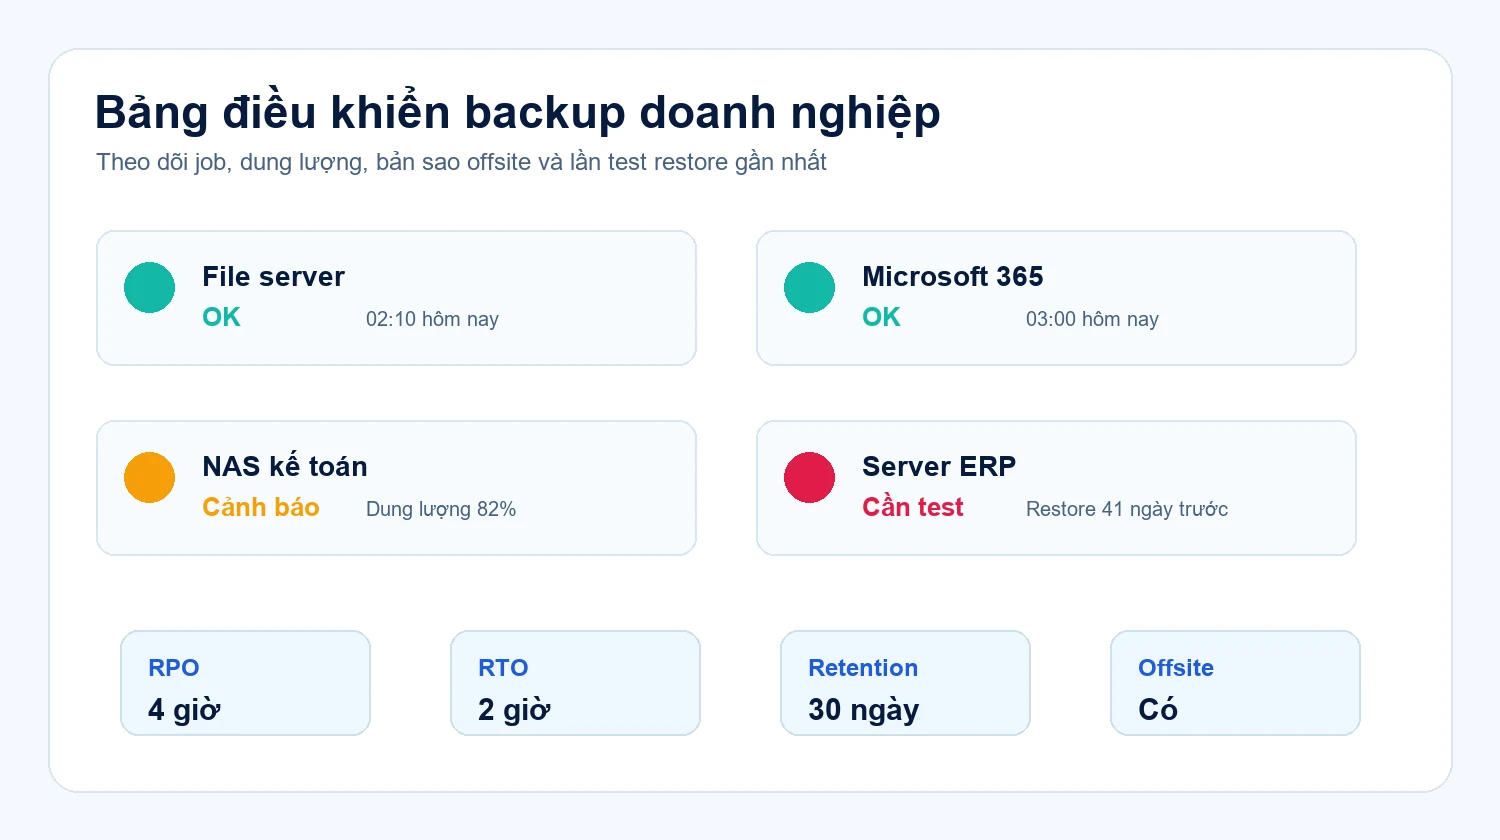1500x840 pixels.
Task: Click the OK status under File server
Action: pyautogui.click(x=221, y=317)
